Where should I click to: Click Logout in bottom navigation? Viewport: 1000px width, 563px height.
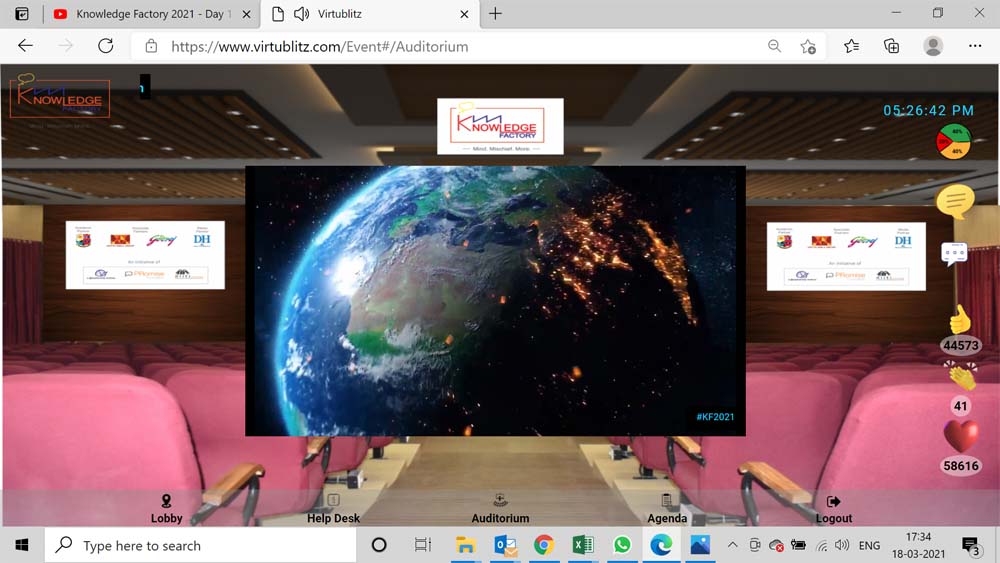[834, 509]
